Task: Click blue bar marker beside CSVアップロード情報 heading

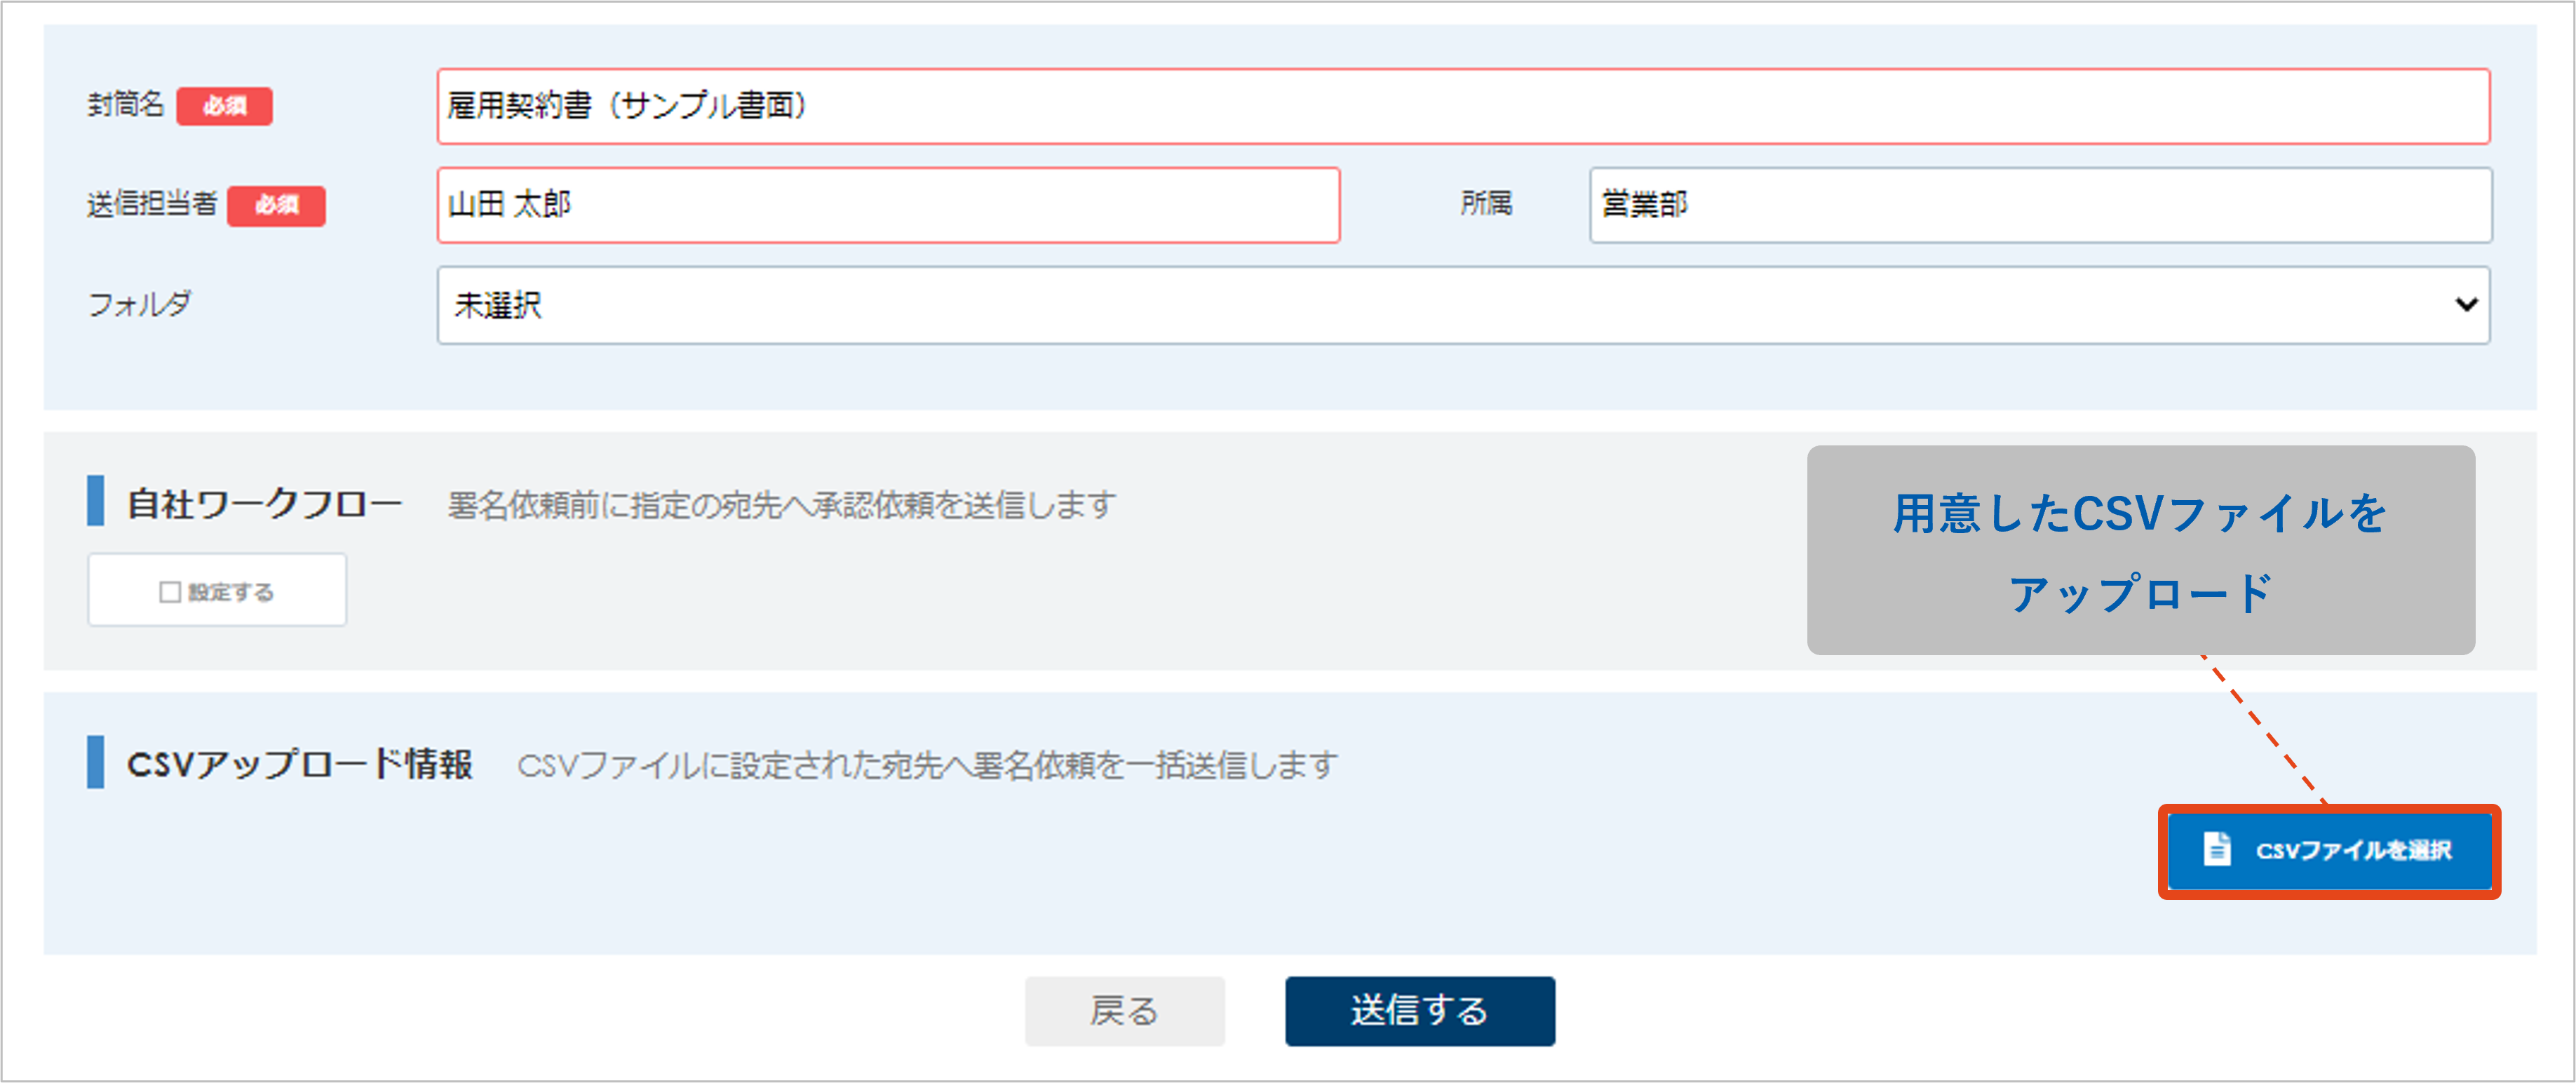Action: pyautogui.click(x=96, y=763)
